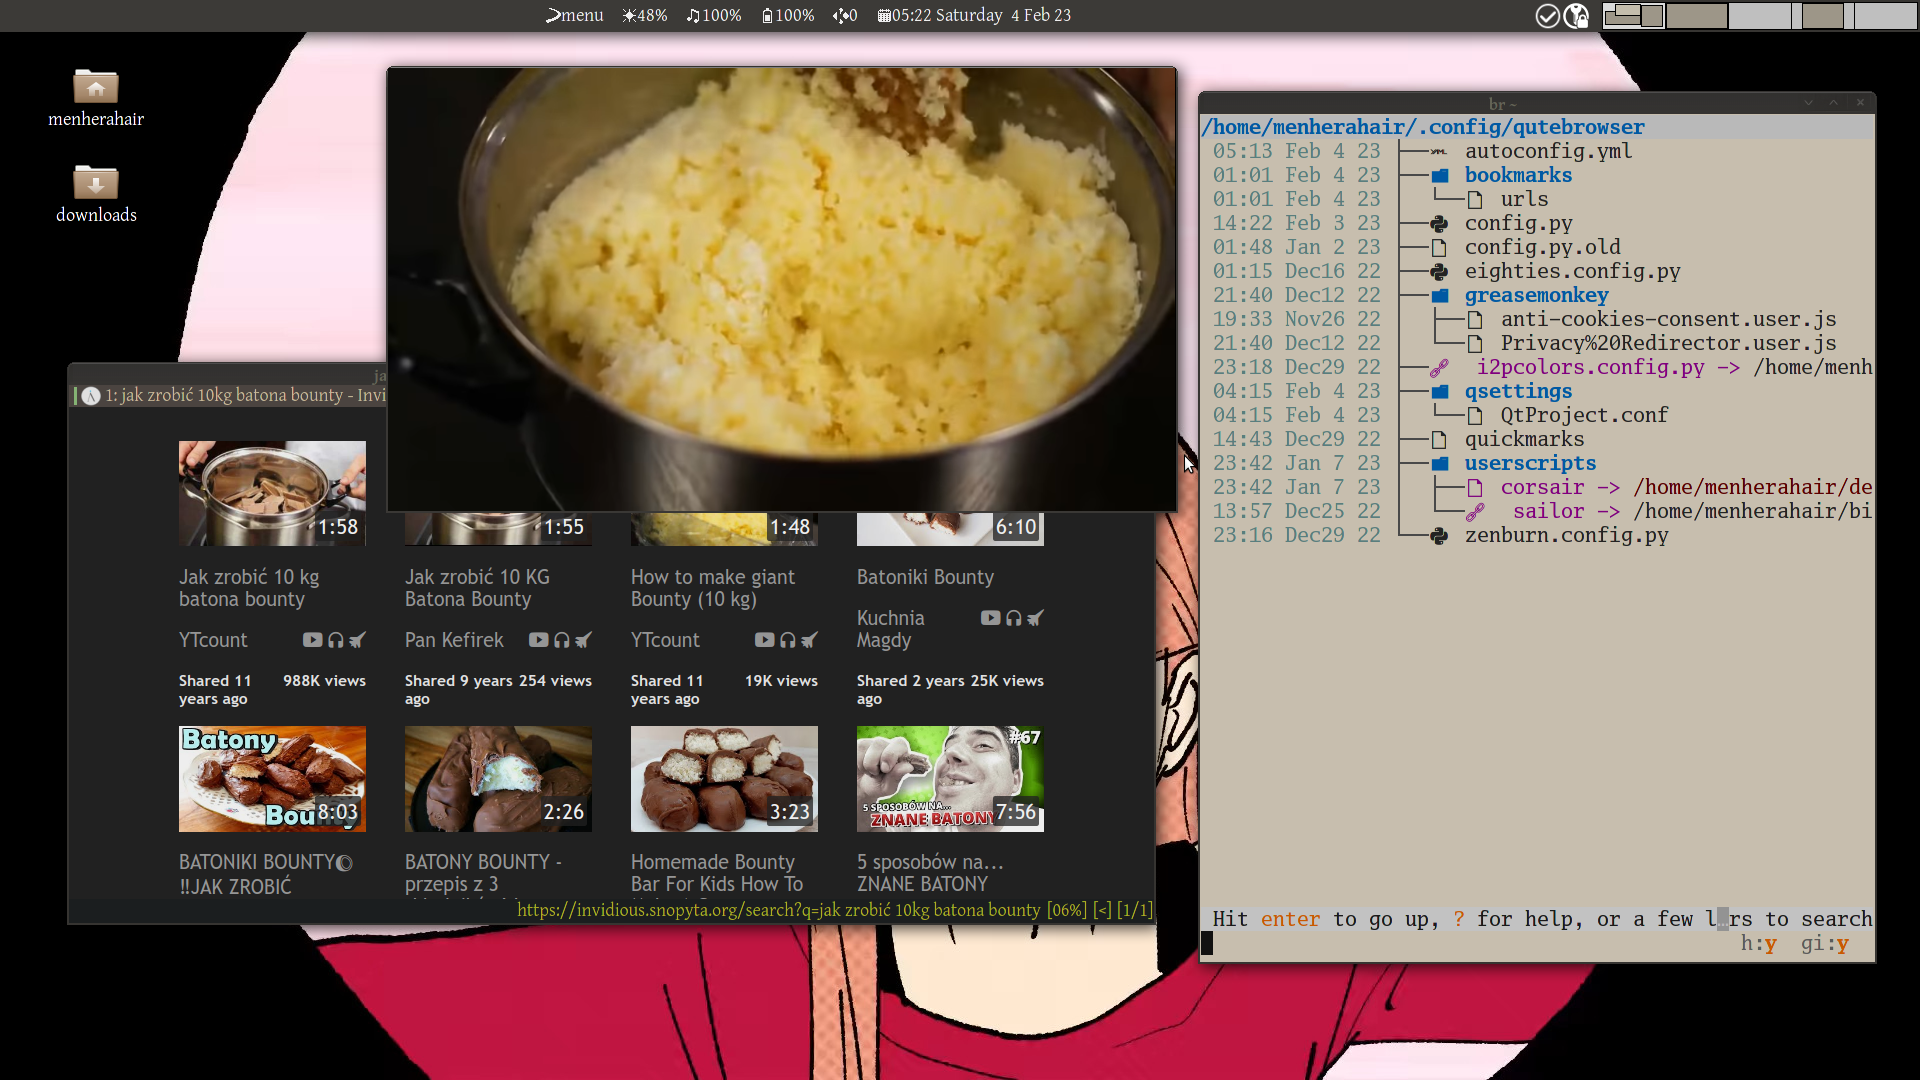
Task: Open the Pan Kefirek channel link
Action: [454, 640]
